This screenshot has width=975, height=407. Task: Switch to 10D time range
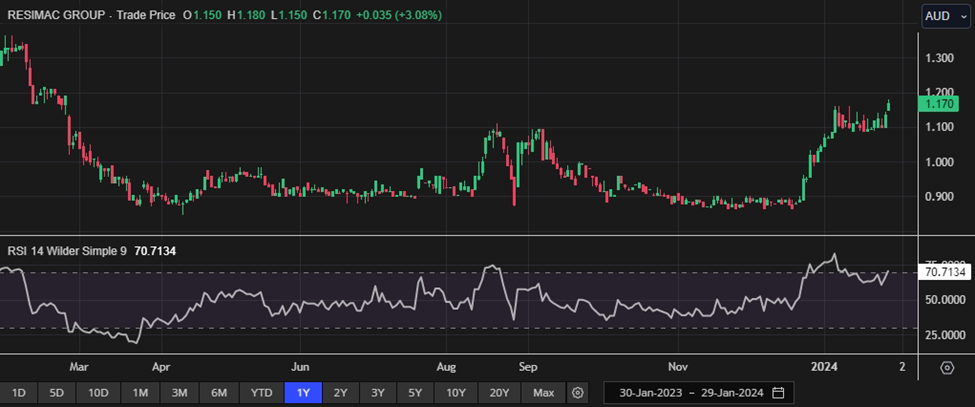point(98,391)
